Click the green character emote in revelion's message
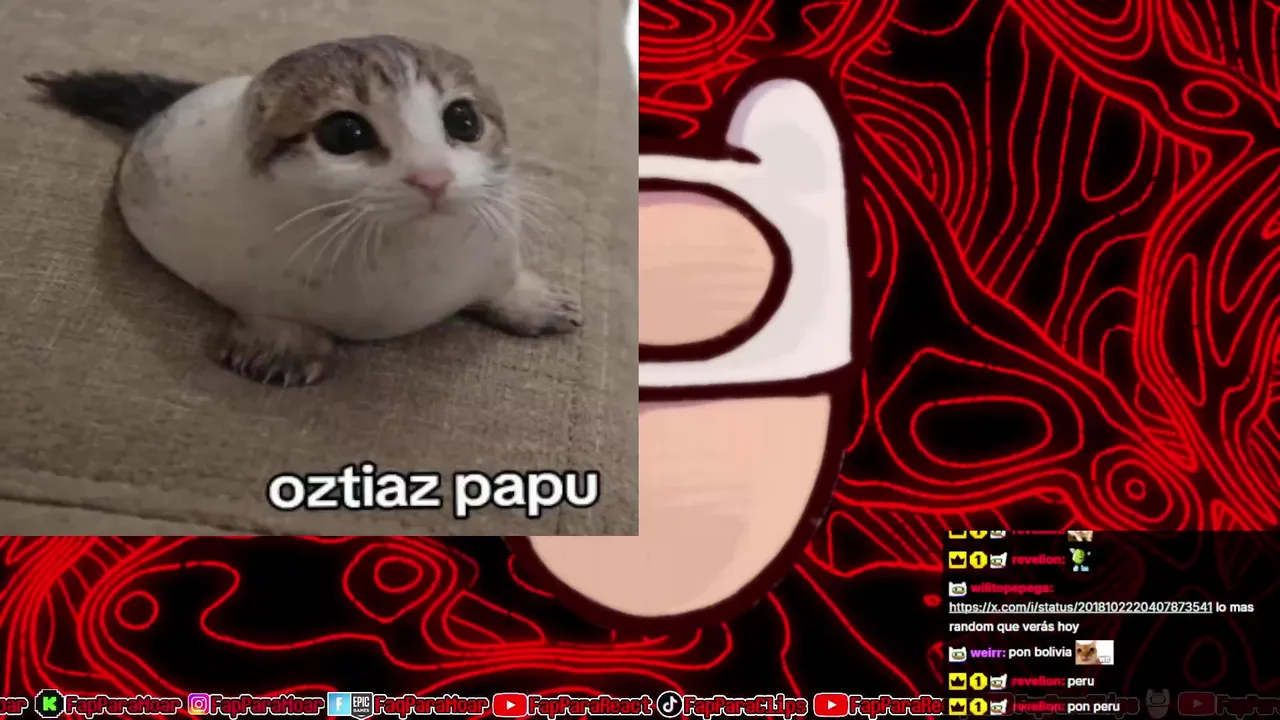This screenshot has height=720, width=1280. tap(1079, 560)
